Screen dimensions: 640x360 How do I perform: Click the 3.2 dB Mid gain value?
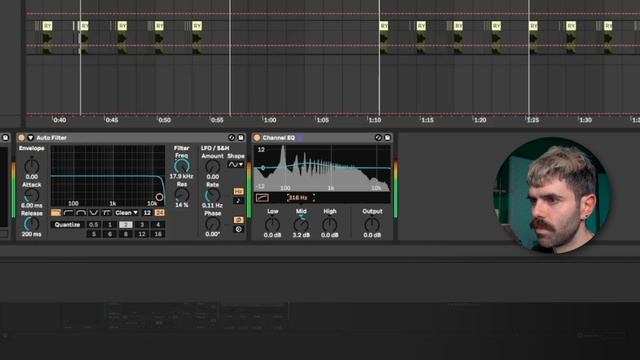point(301,235)
